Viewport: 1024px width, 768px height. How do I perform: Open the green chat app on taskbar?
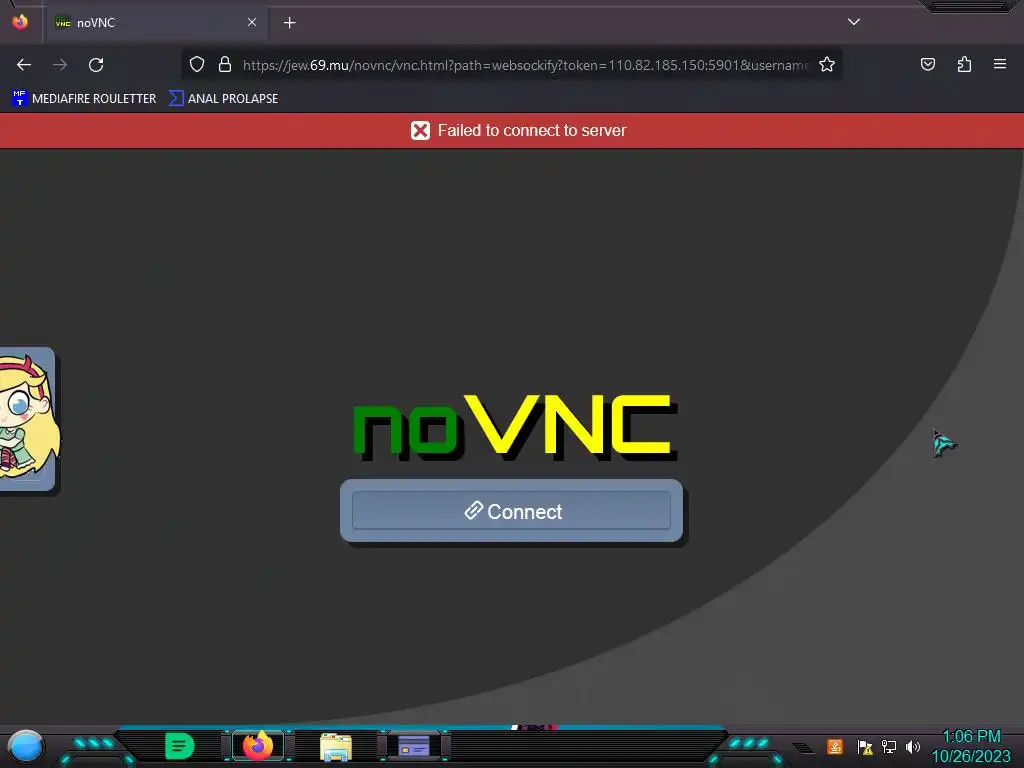coord(180,746)
